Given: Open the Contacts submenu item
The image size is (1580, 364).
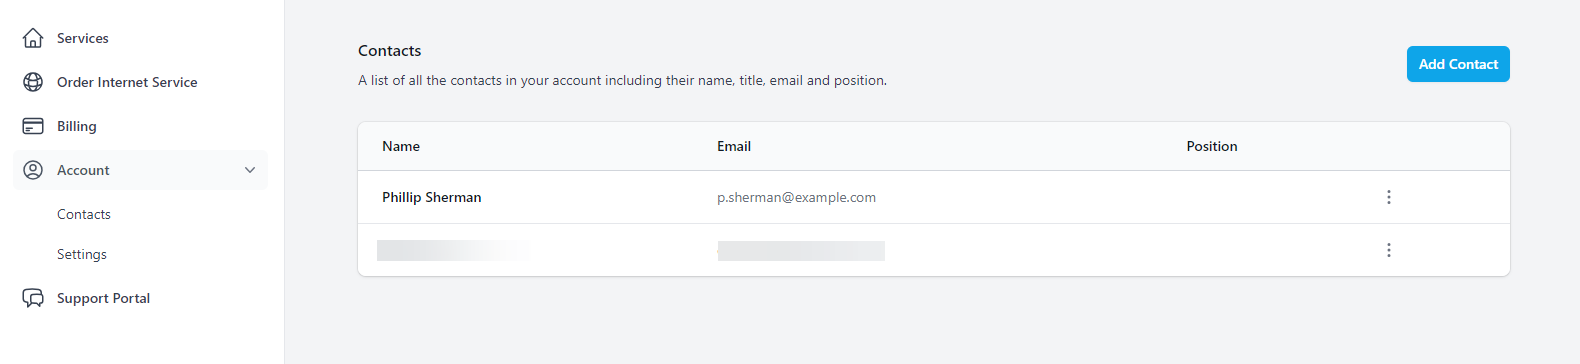Looking at the screenshot, I should [x=84, y=214].
